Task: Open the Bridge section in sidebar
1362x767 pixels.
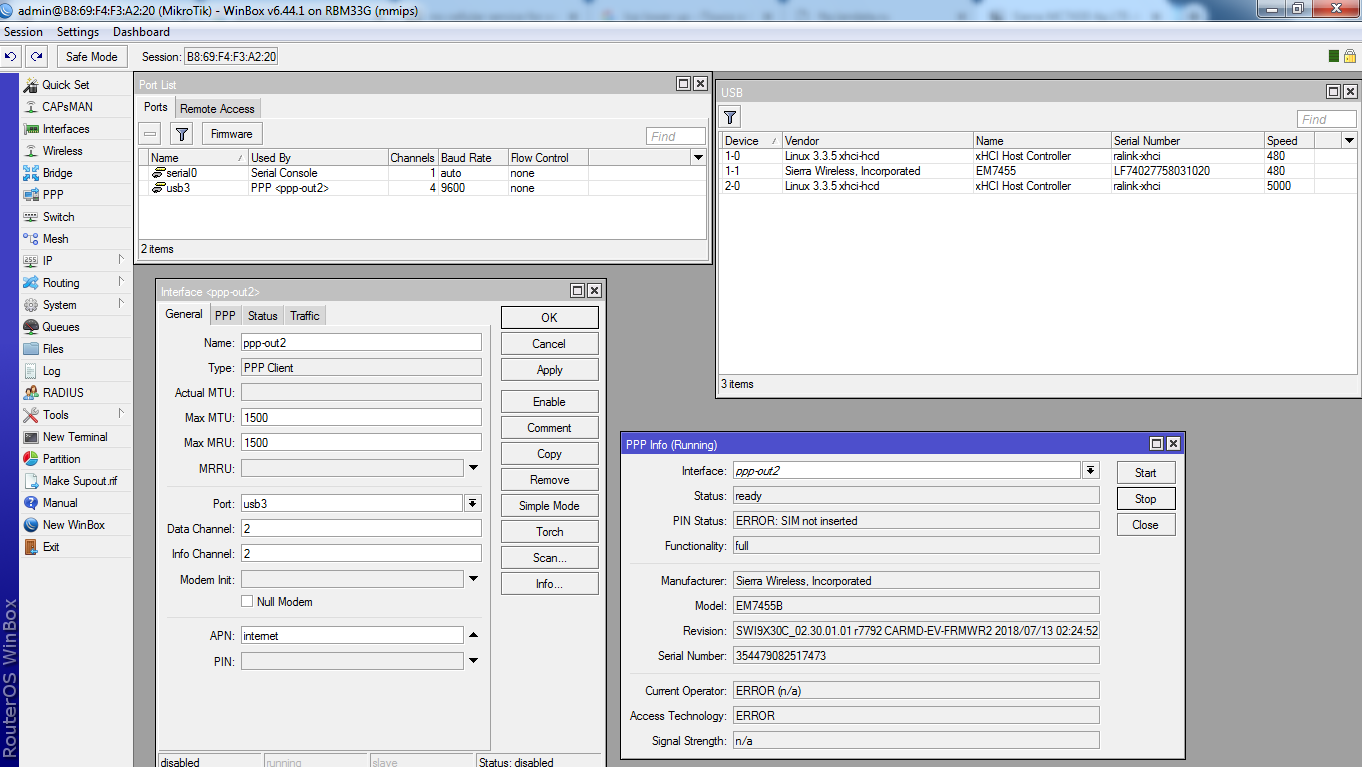Action: pos(57,173)
